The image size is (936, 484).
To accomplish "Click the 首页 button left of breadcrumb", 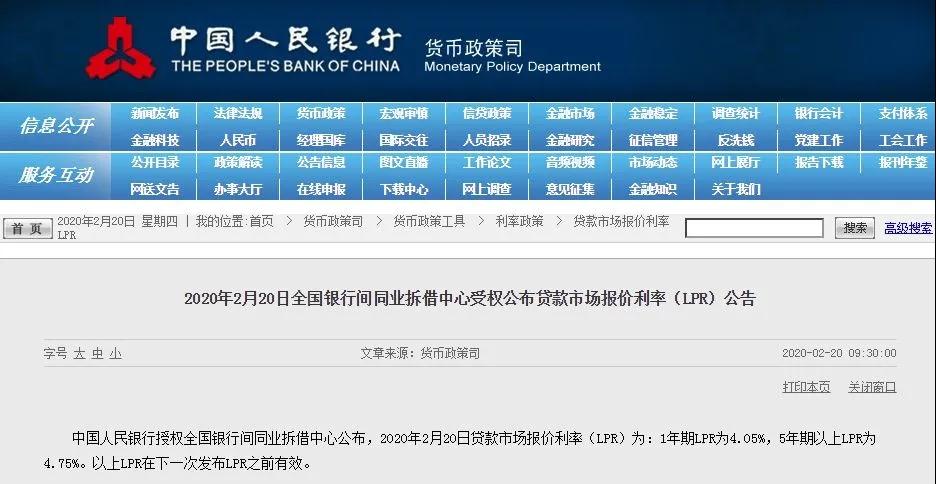I will click(27, 229).
